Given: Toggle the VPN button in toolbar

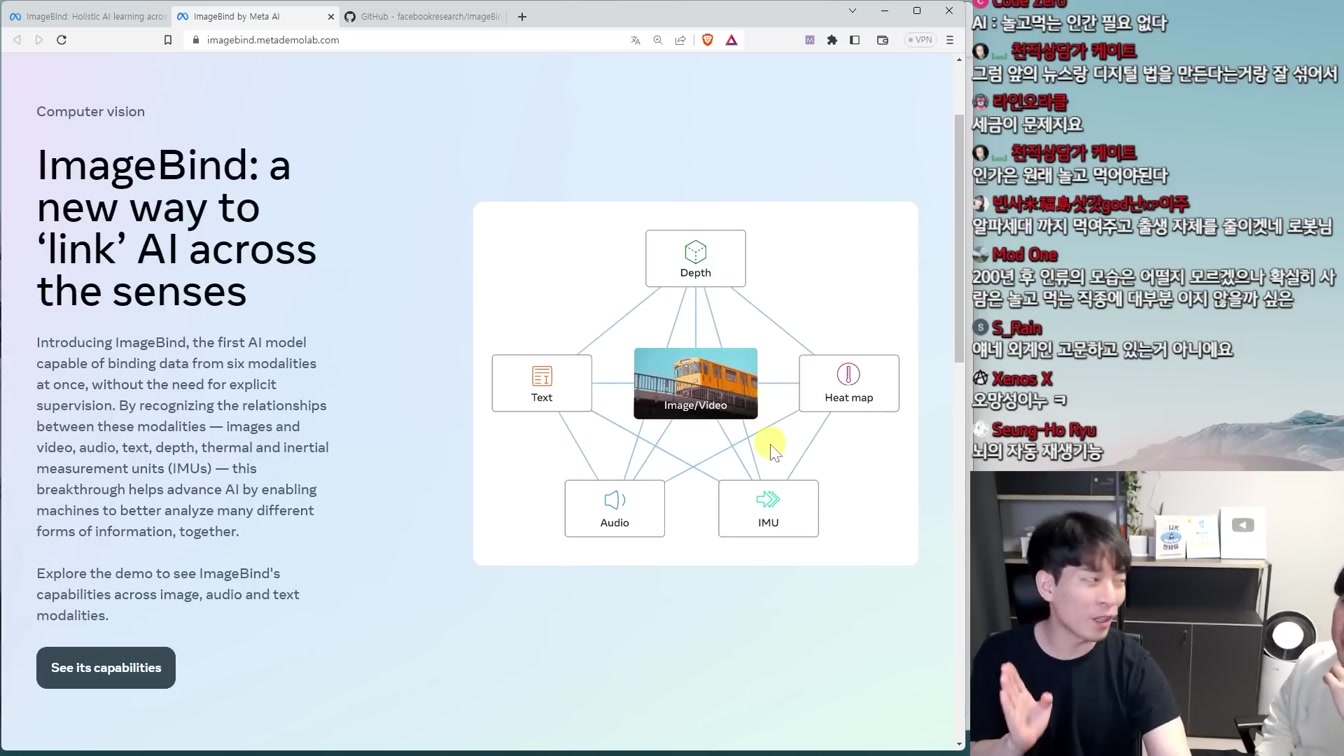Looking at the screenshot, I should click(x=920, y=40).
